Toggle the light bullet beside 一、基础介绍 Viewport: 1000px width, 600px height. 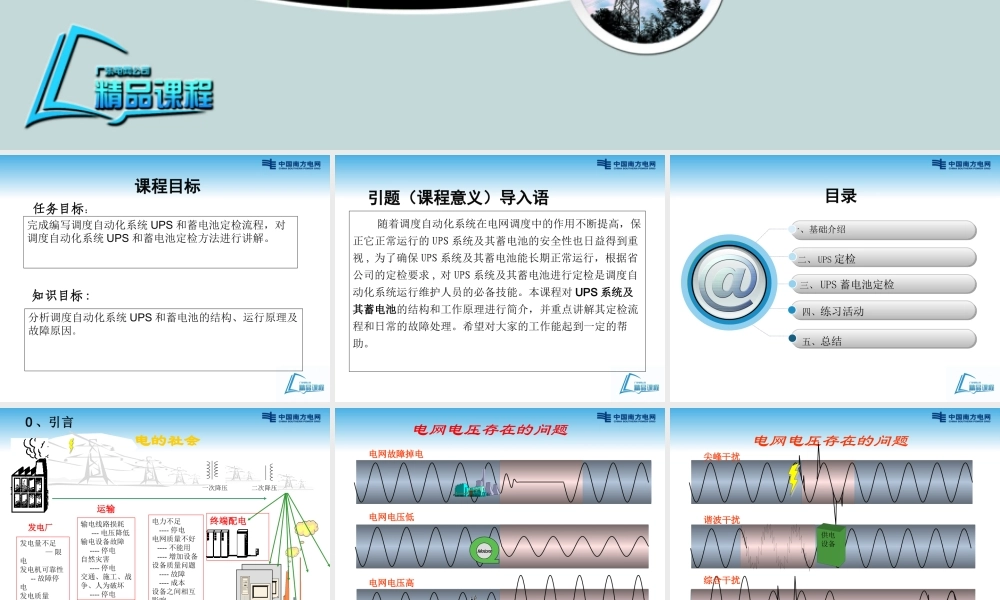(x=791, y=230)
